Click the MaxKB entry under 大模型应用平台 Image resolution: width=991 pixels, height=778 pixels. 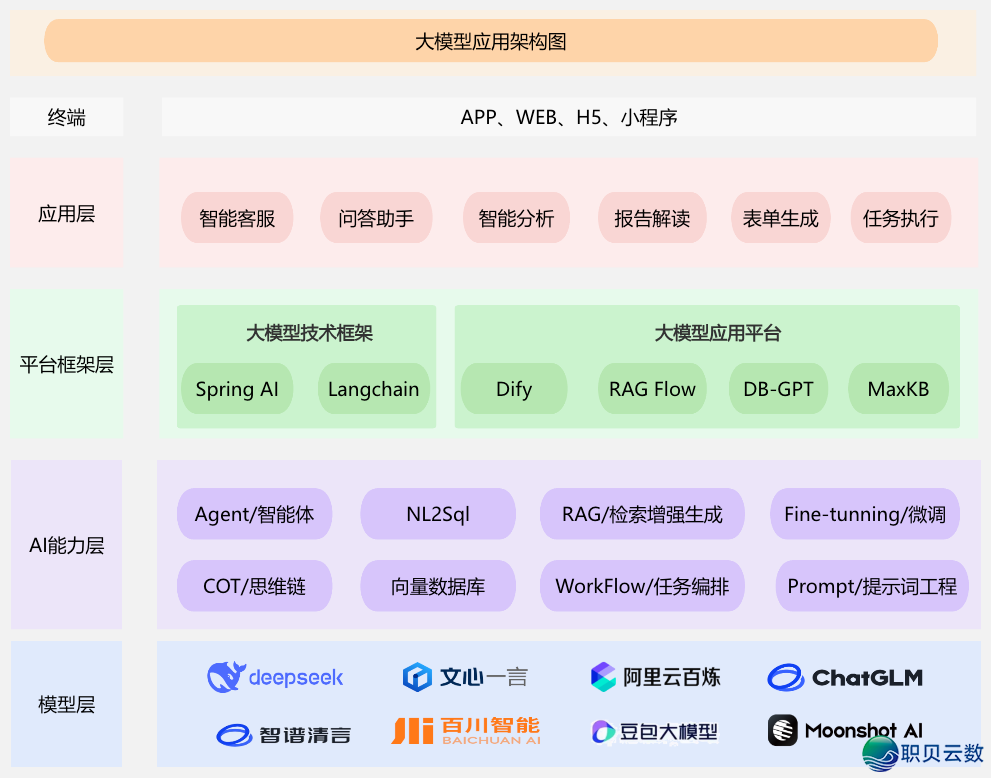898,390
